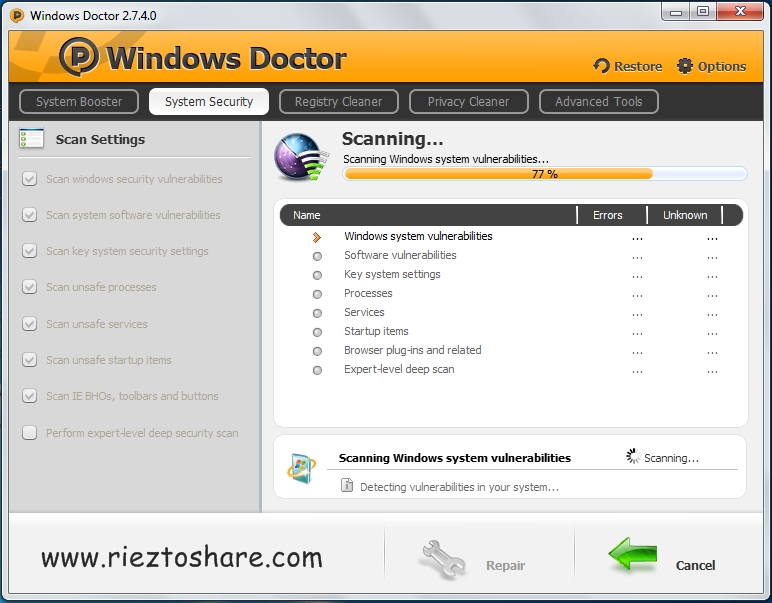
Task: Select the System Security tab
Action: pos(209,101)
